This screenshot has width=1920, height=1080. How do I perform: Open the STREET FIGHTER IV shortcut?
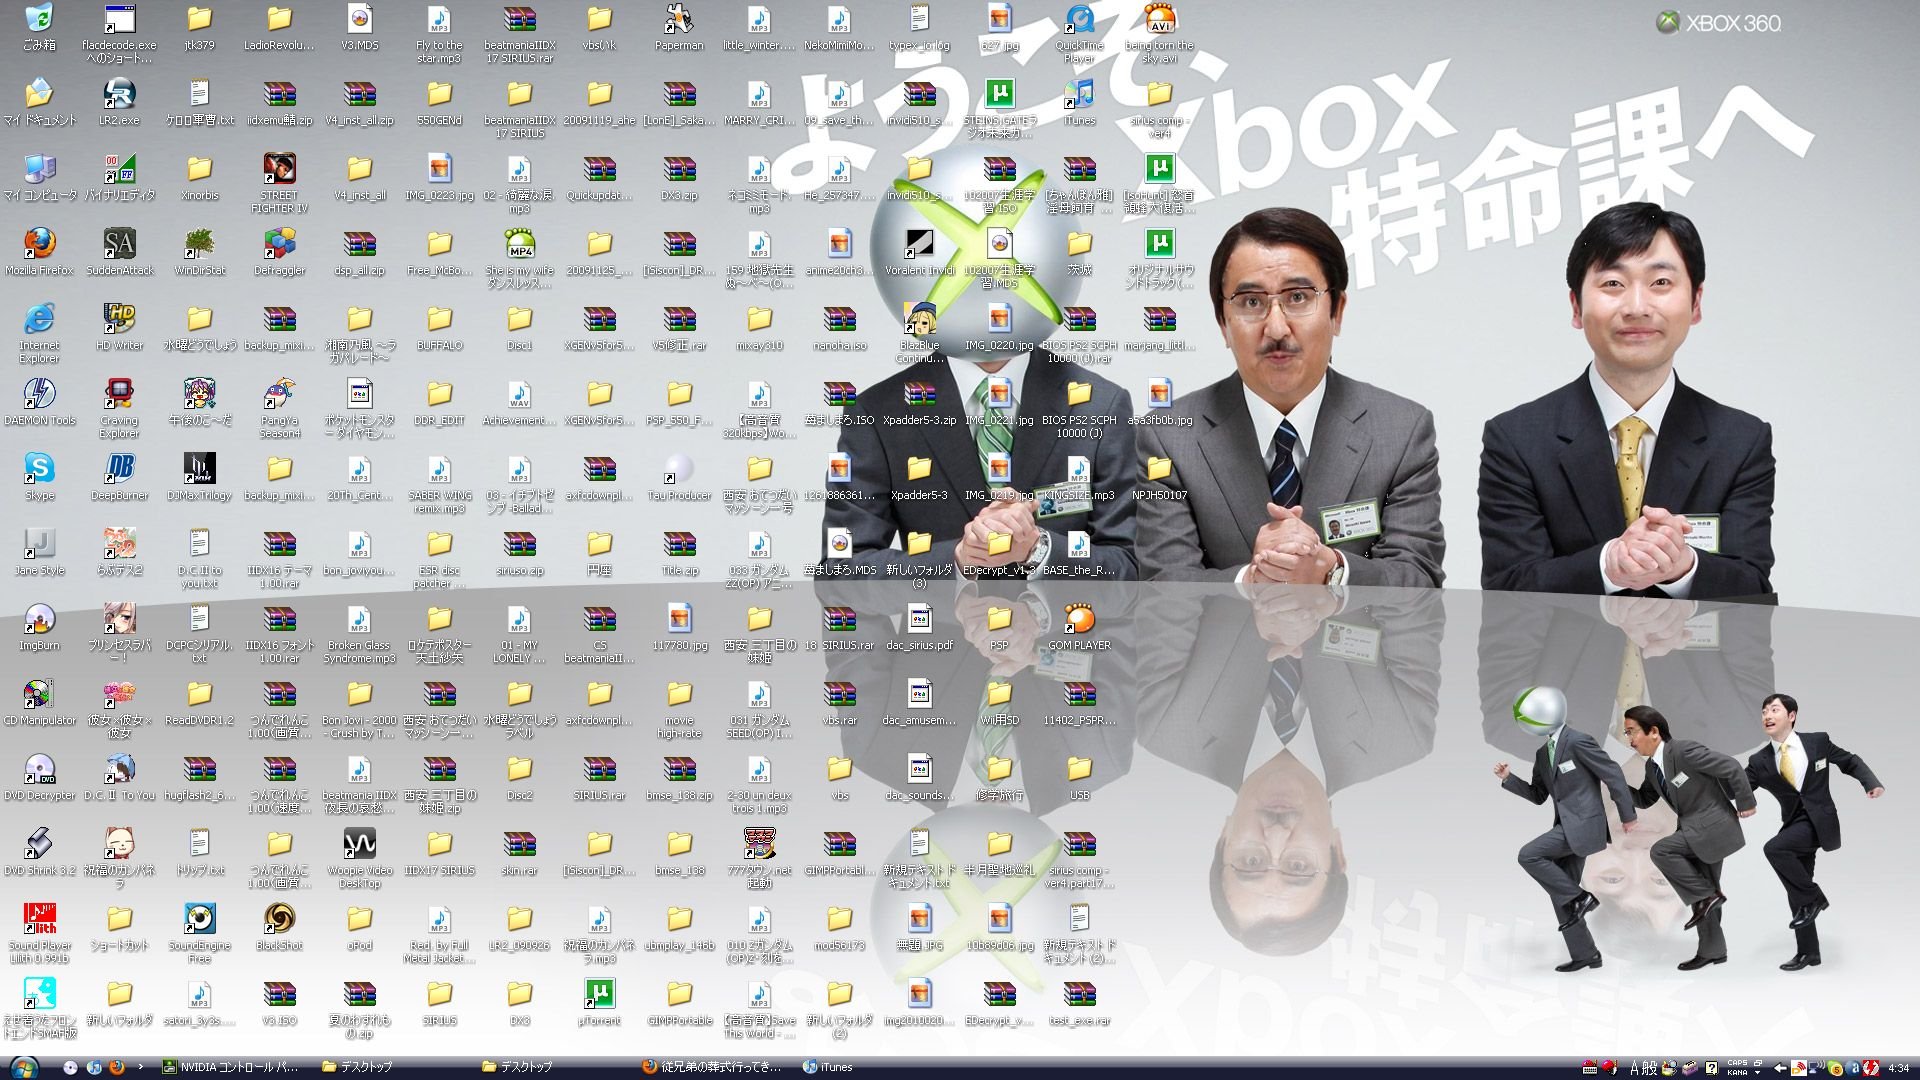279,169
